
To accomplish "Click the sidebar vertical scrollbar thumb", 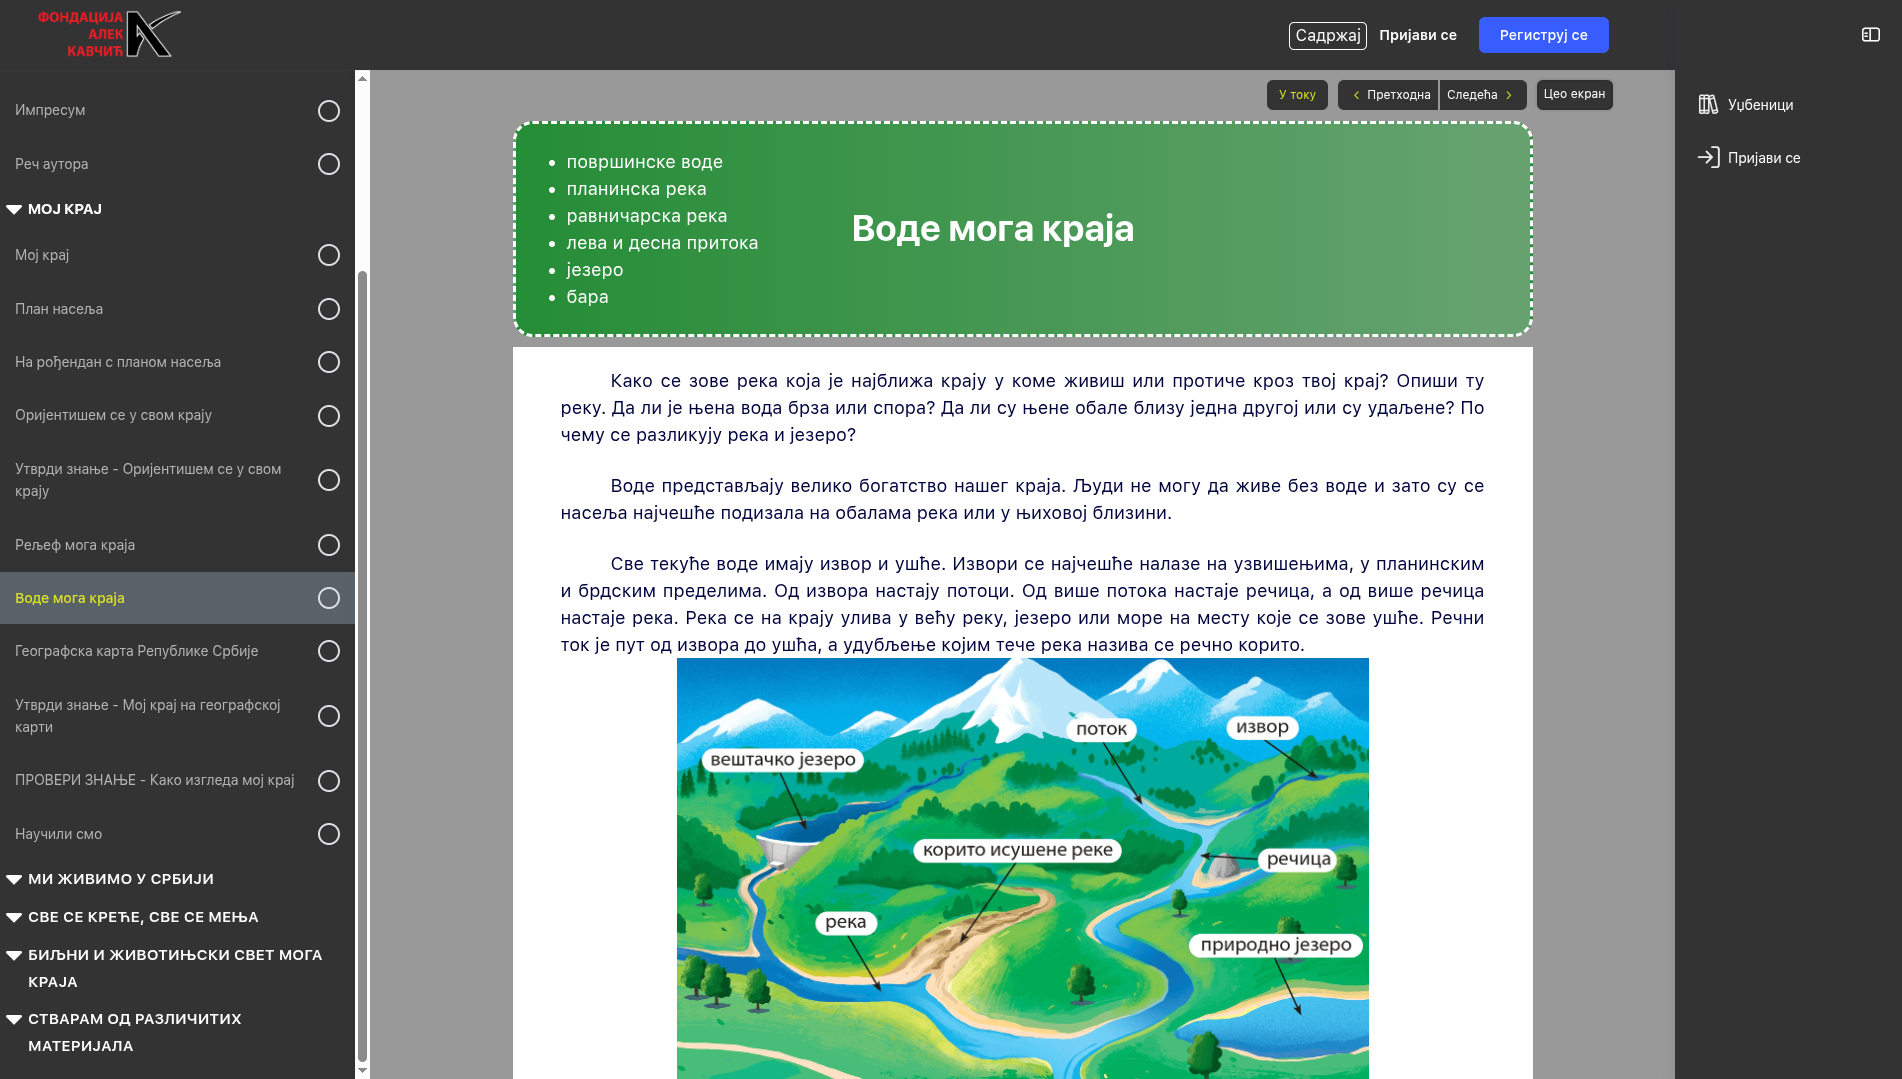I will [x=362, y=660].
